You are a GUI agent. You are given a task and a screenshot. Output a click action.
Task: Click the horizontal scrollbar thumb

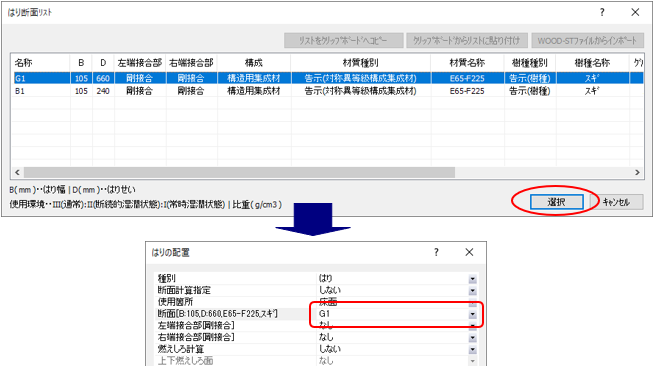(239, 172)
